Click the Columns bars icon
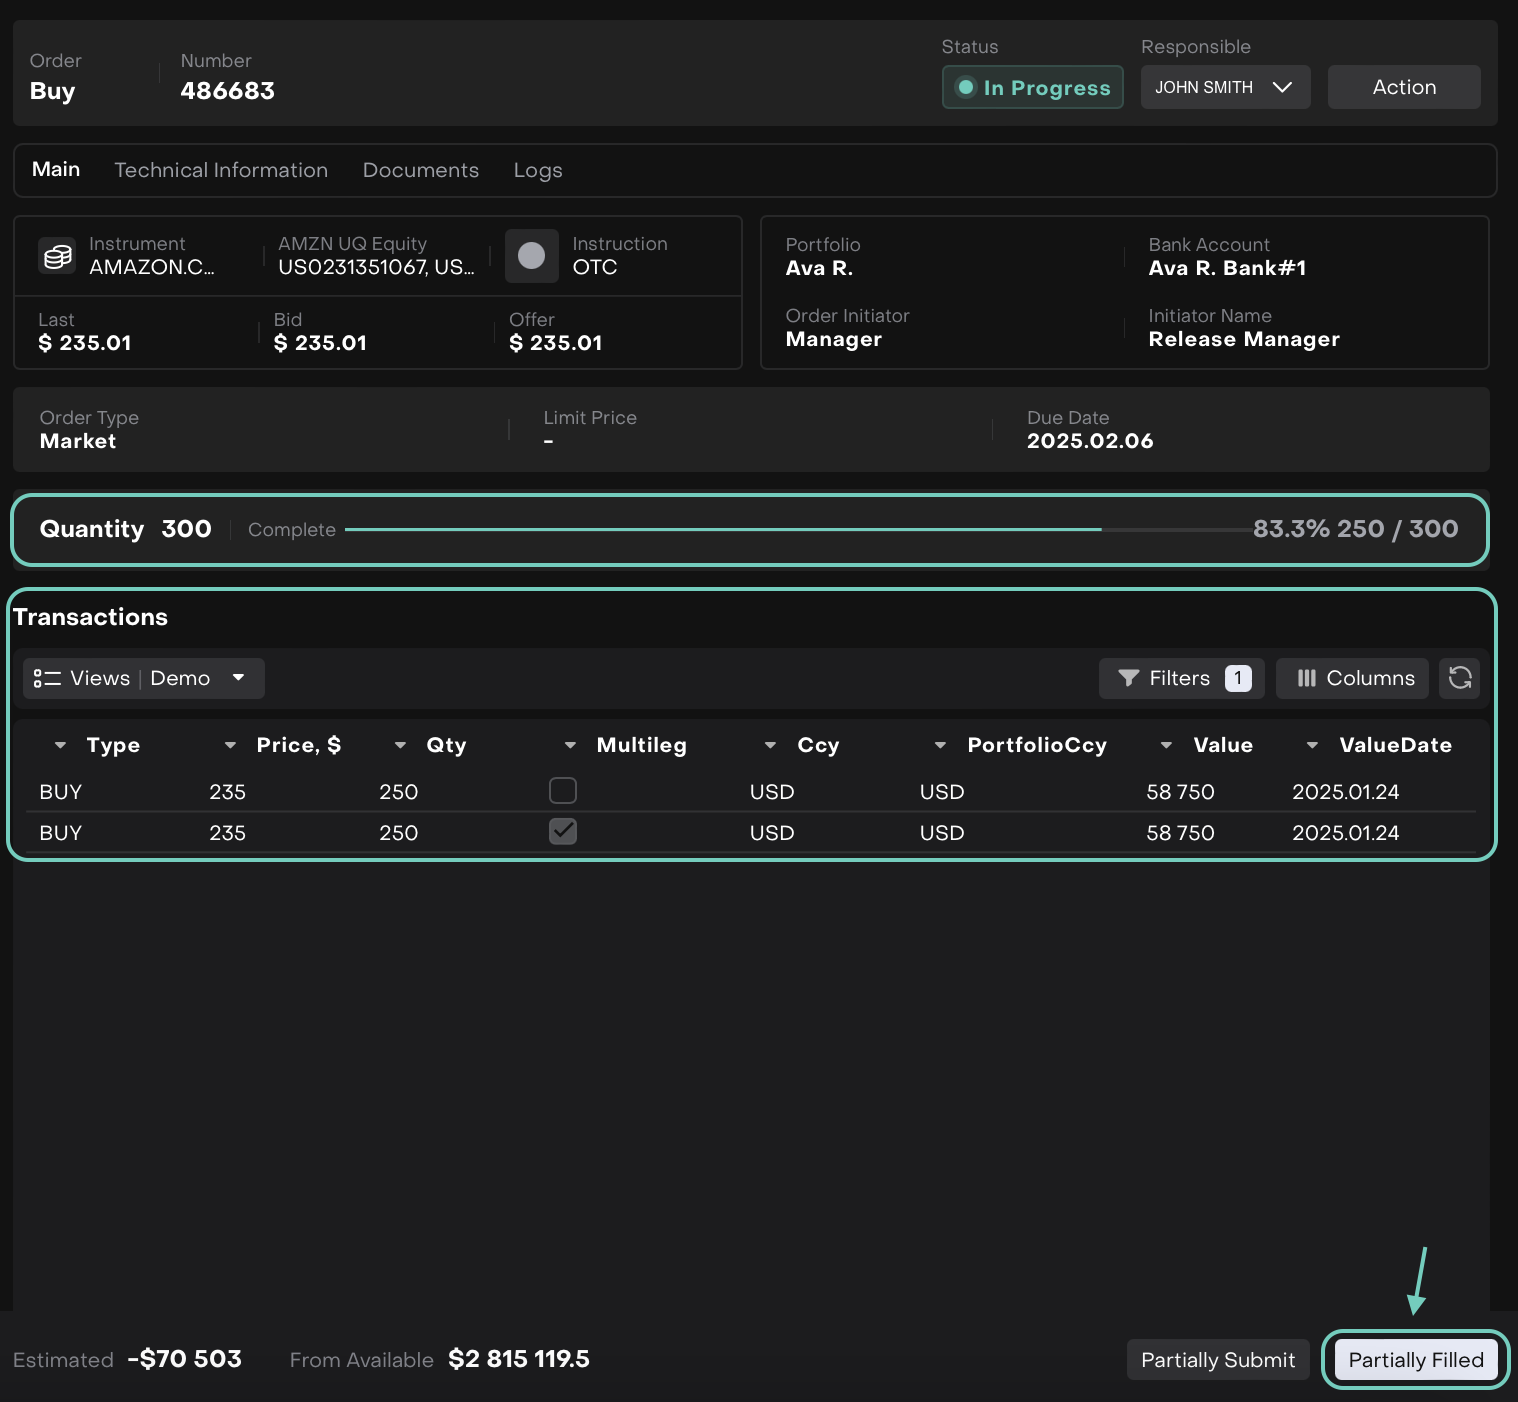Screen dimensions: 1518x1402 click(x=1306, y=678)
